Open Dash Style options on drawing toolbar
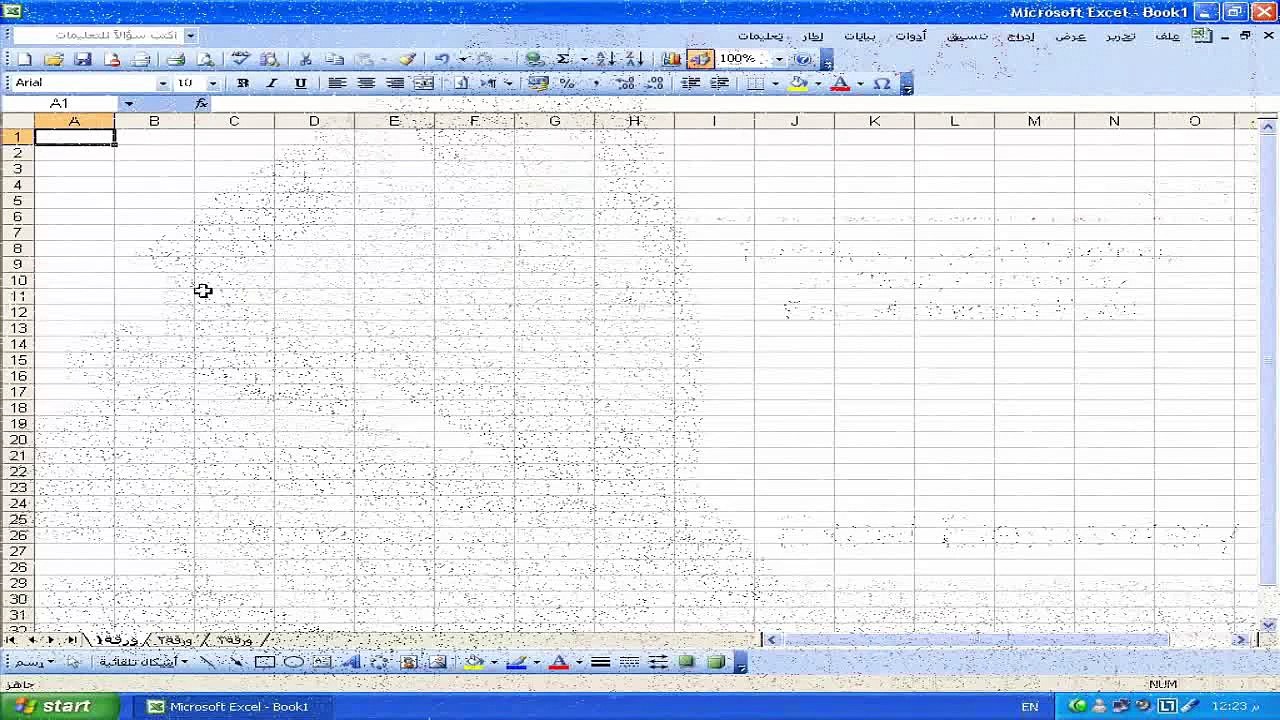Image resolution: width=1280 pixels, height=720 pixels. pyautogui.click(x=629, y=662)
